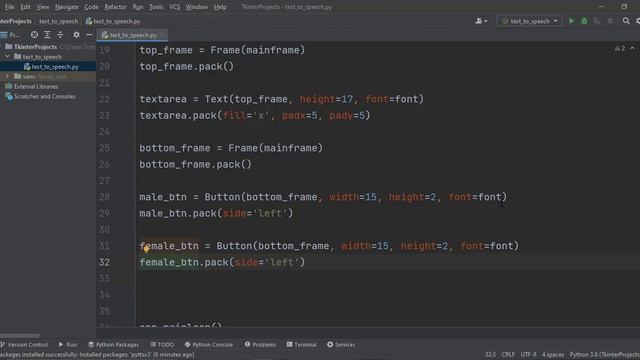Open the Refactor menu
Viewport: 640px width, 360px height.
116,7
